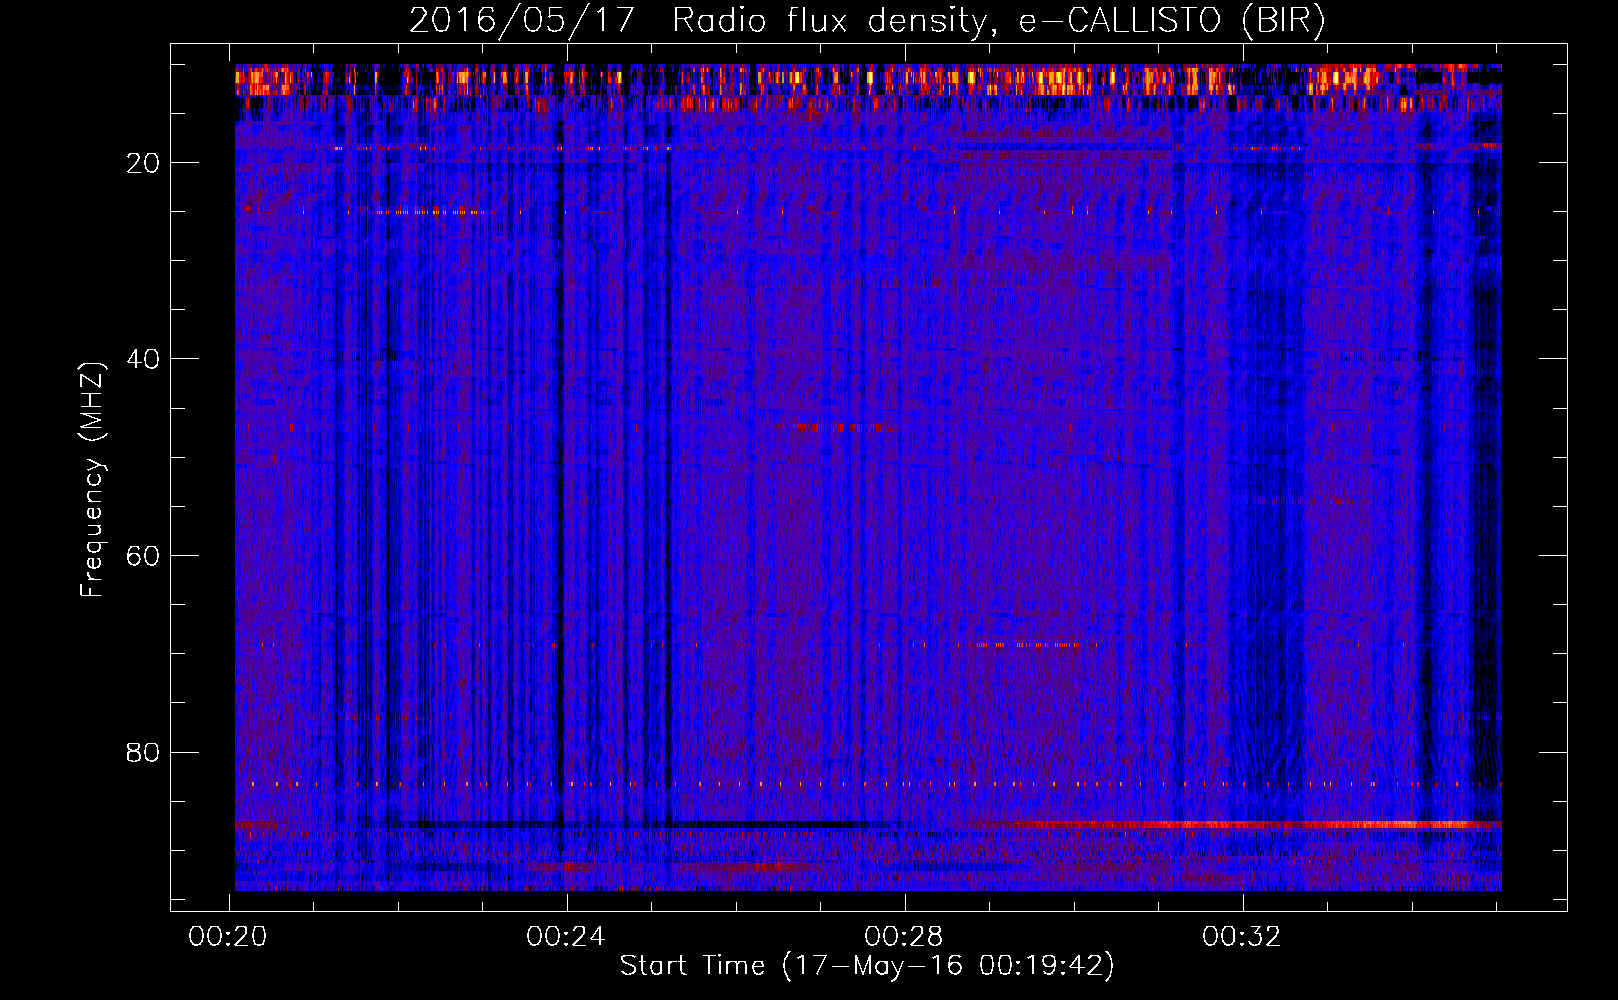Click the plot title 'Radio flux density, e-CALLISTO (BIR)'
The image size is (1618, 1000).
998,21
